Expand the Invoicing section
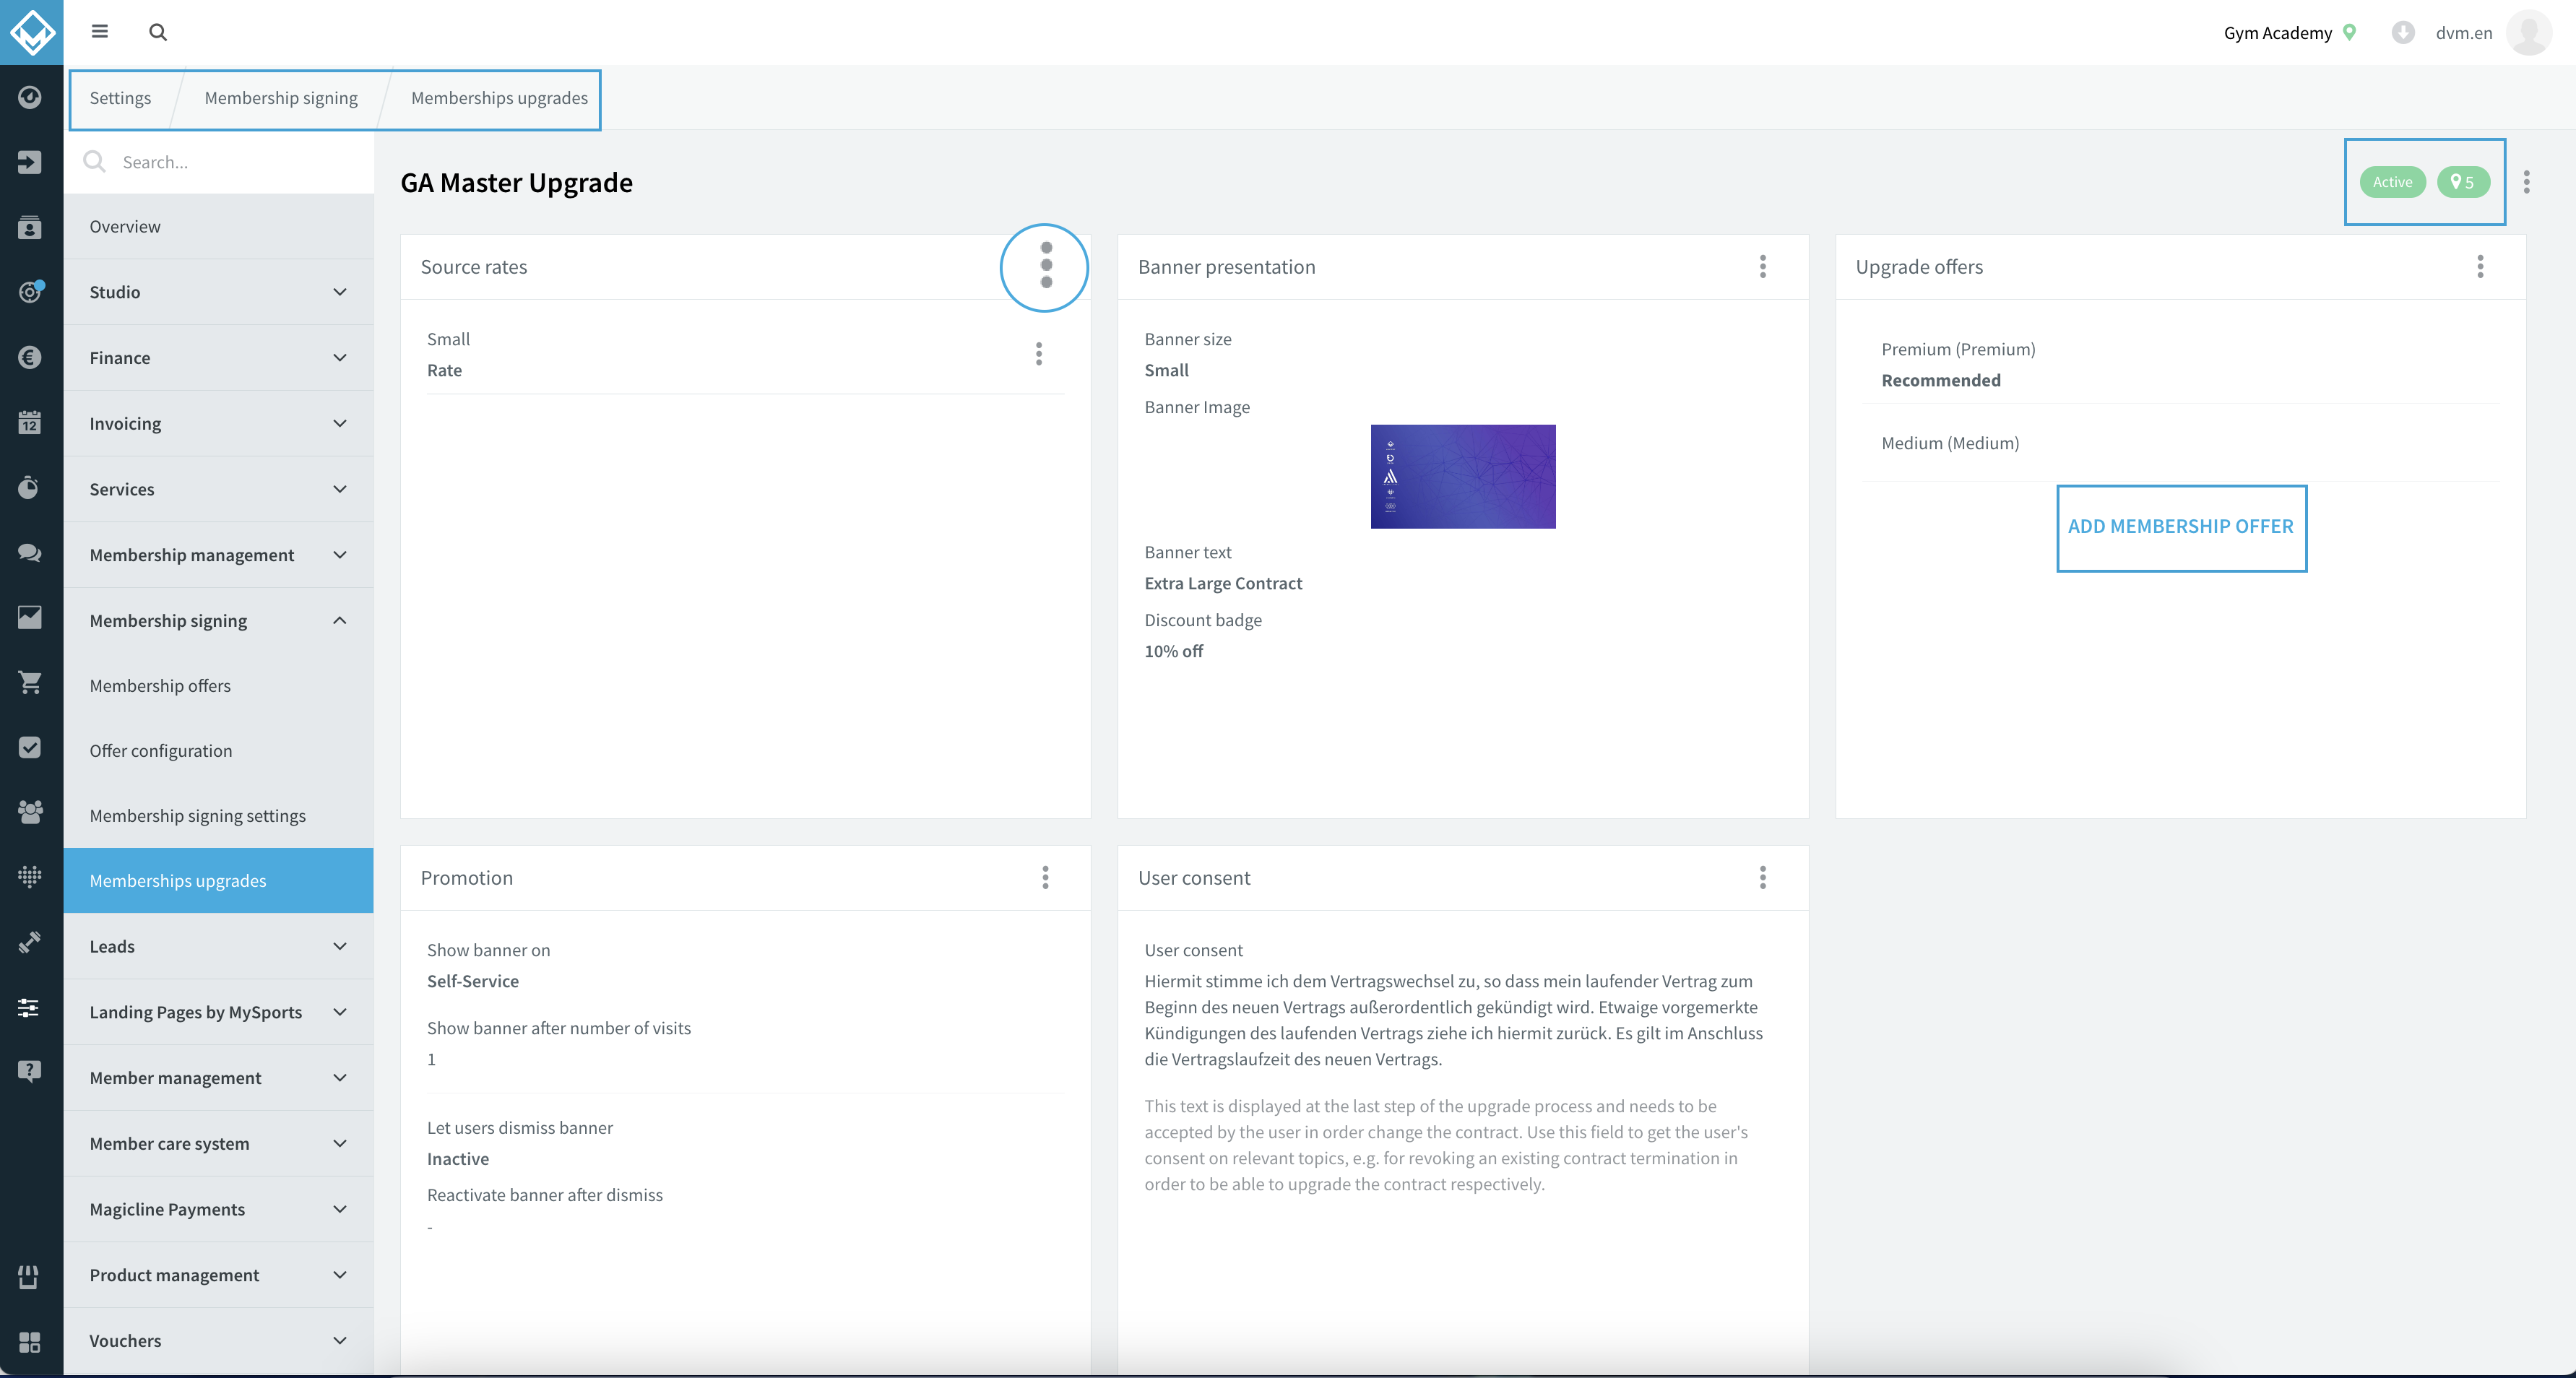 (218, 423)
